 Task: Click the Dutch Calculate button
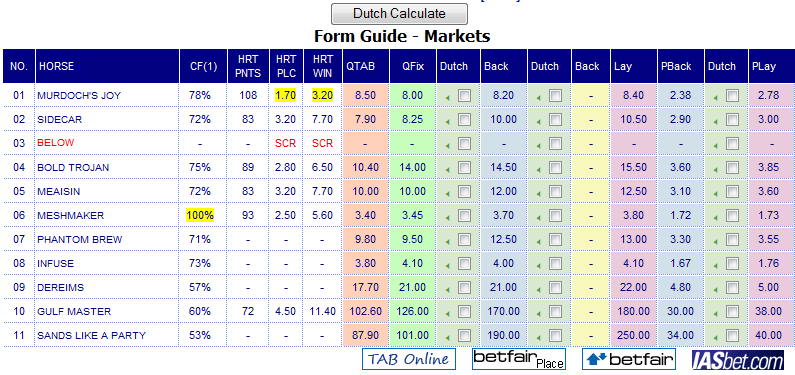point(399,14)
